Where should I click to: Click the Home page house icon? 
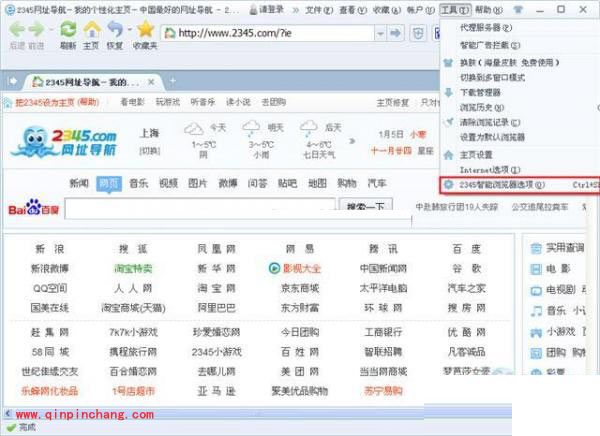[92, 29]
